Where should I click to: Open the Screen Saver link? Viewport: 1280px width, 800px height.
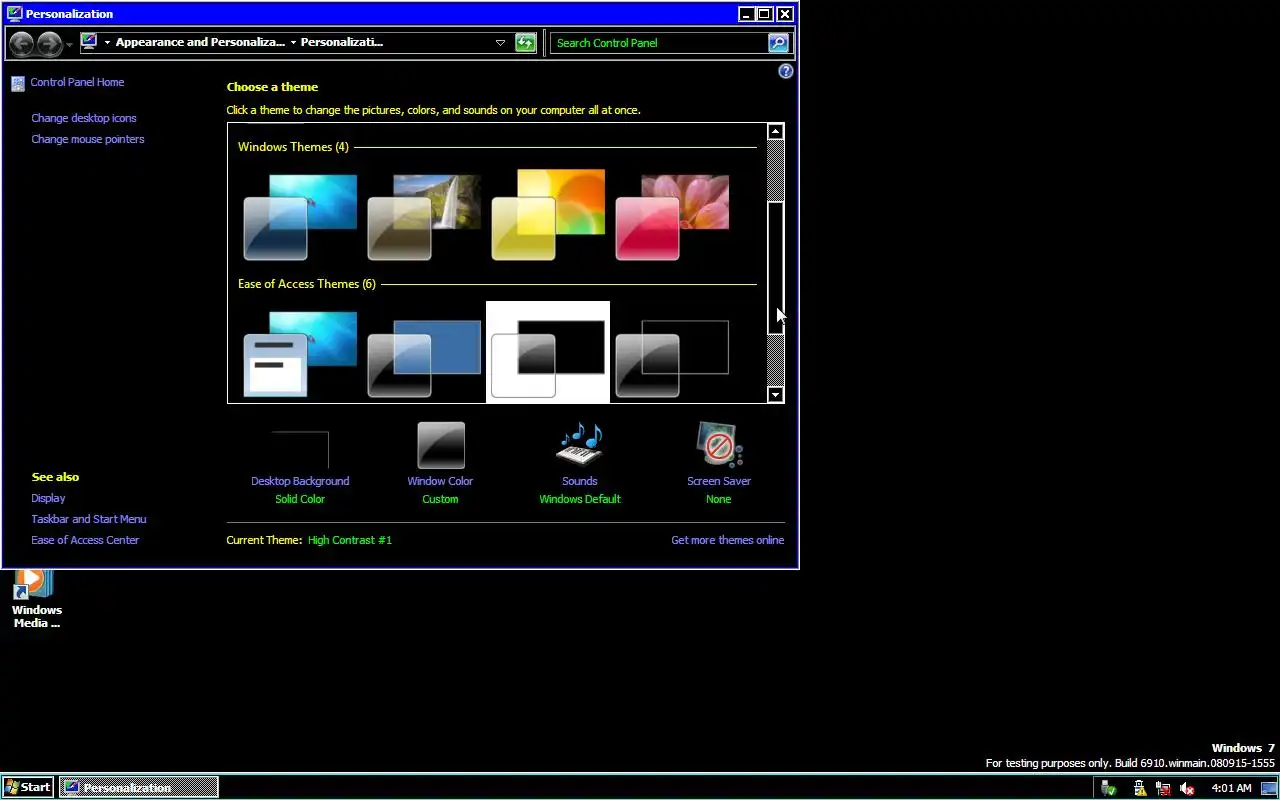(719, 481)
